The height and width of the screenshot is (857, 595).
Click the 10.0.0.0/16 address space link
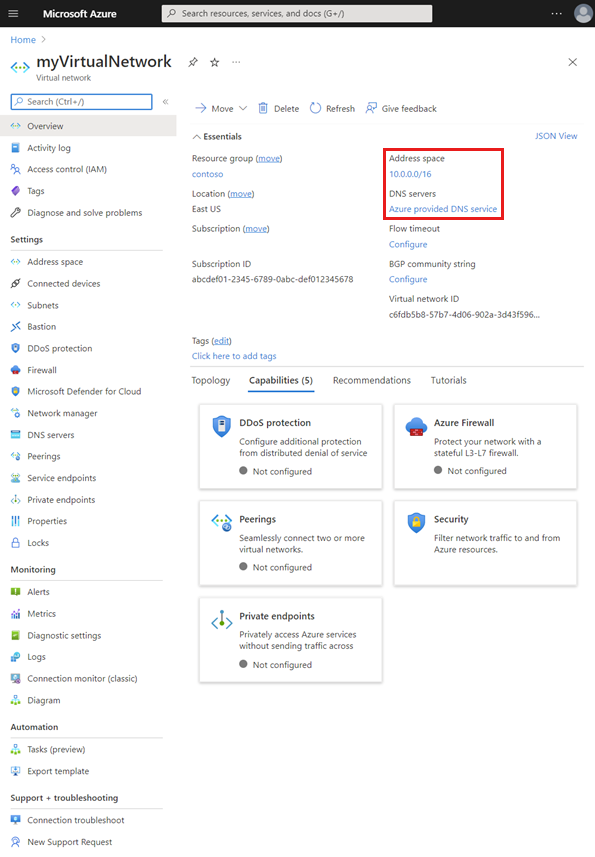410,174
